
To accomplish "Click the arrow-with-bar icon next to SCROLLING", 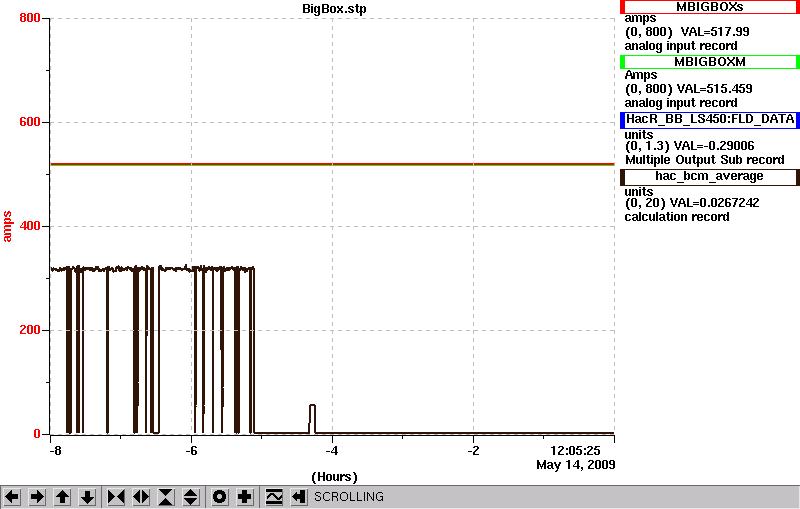I will [299, 496].
